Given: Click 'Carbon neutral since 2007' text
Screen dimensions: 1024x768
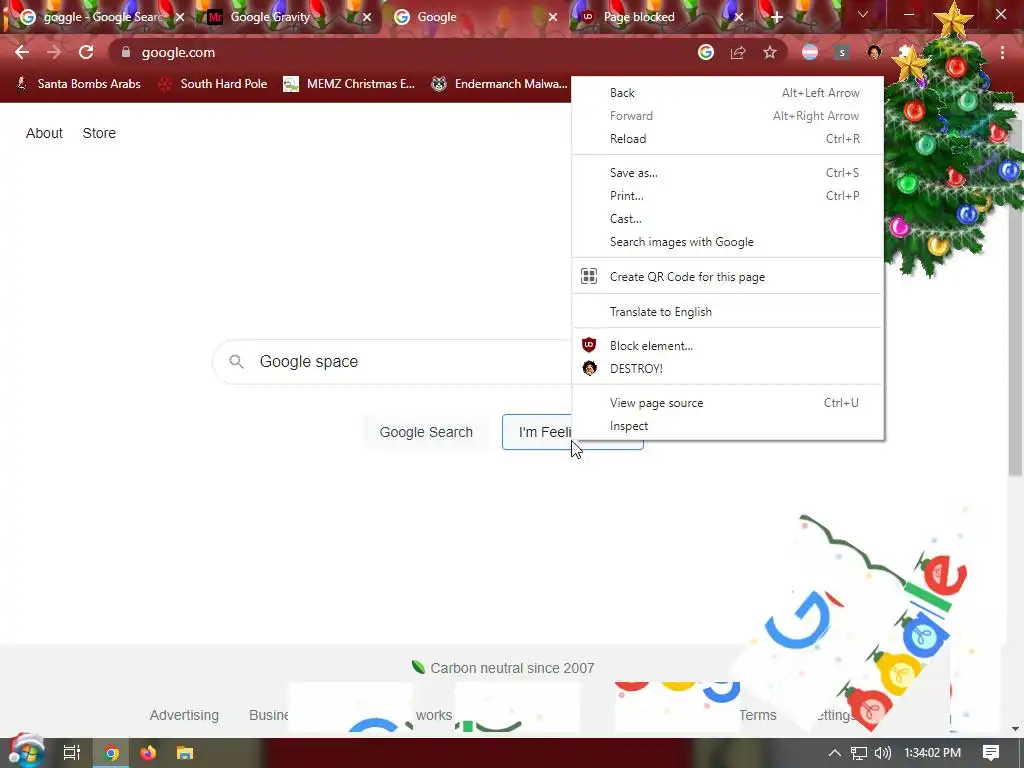Looking at the screenshot, I should (x=512, y=668).
